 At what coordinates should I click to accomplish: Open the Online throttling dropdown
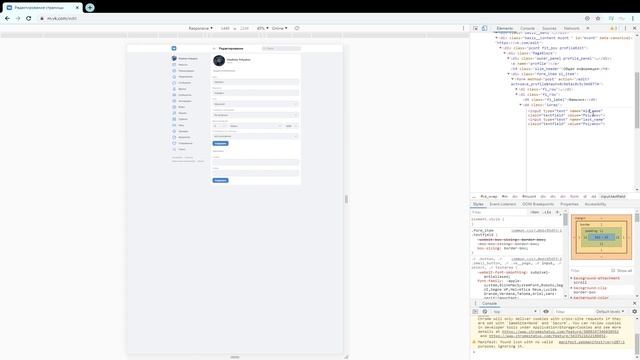click(280, 28)
